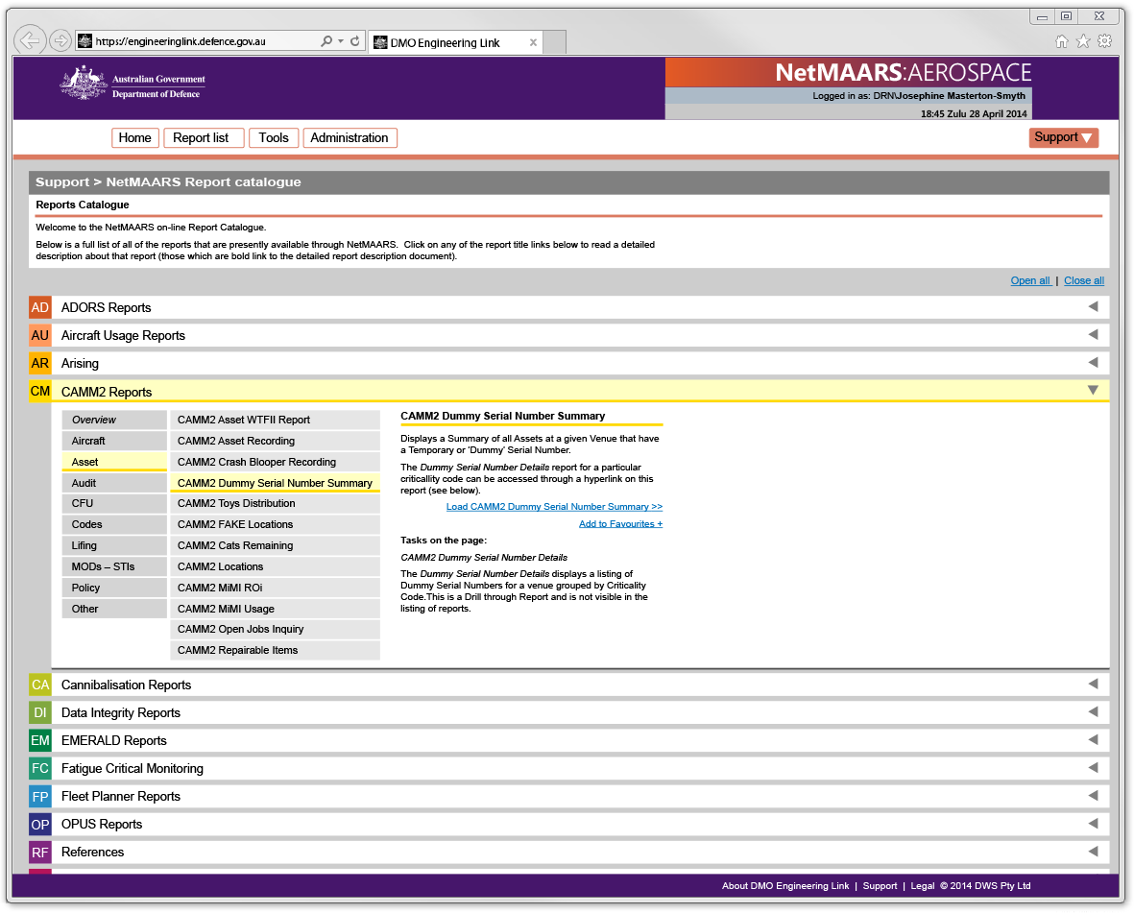This screenshot has height=914, width=1134.
Task: Click the CM category badge
Action: [x=40, y=392]
